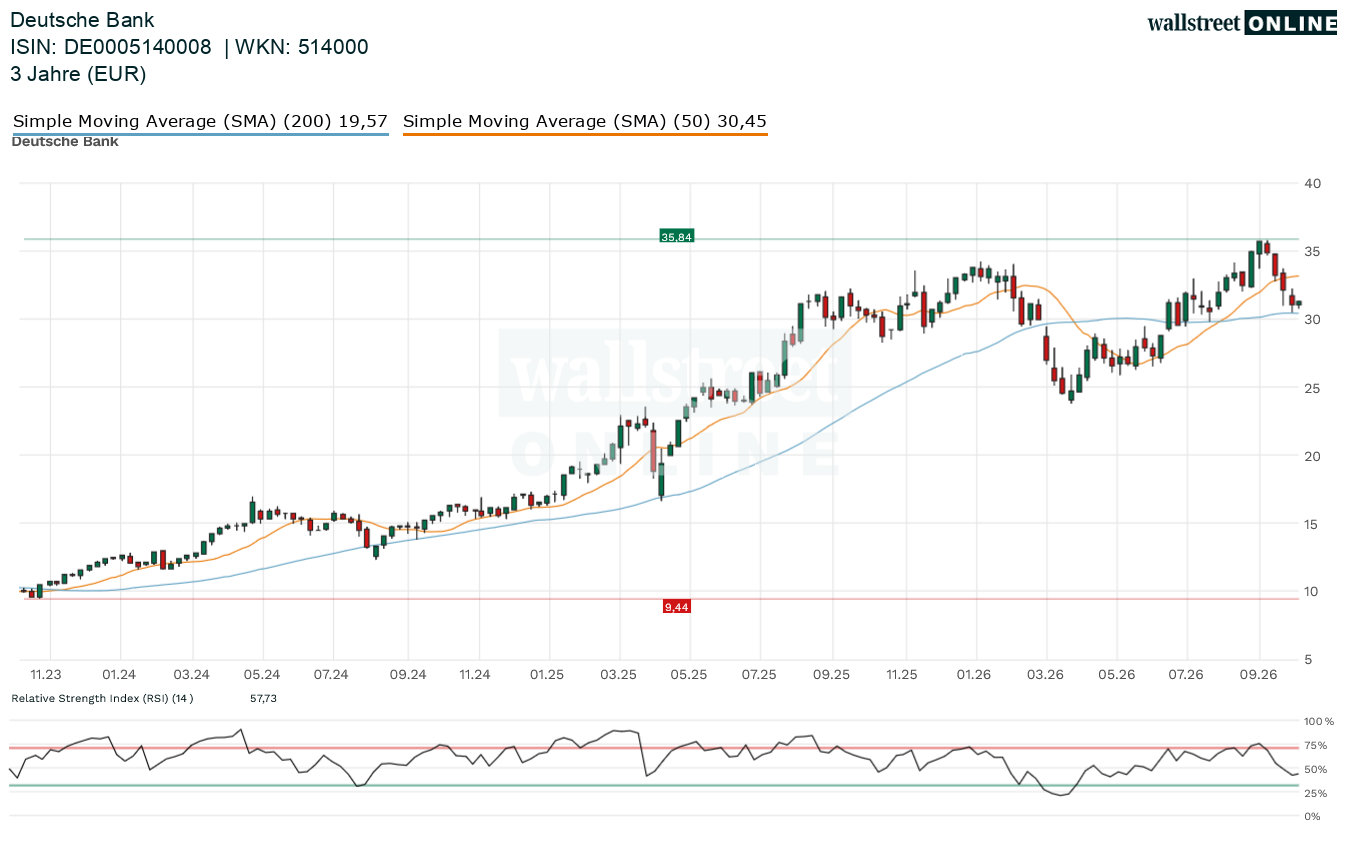Click the 15 price axis value
The width and height of the screenshot is (1349, 843).
click(1313, 523)
